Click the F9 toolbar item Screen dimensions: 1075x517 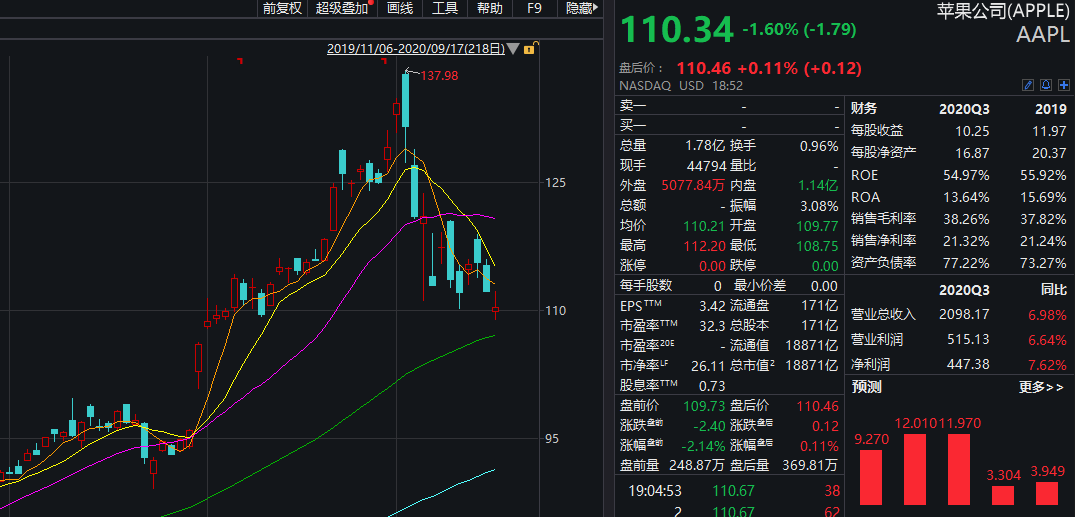click(x=535, y=8)
